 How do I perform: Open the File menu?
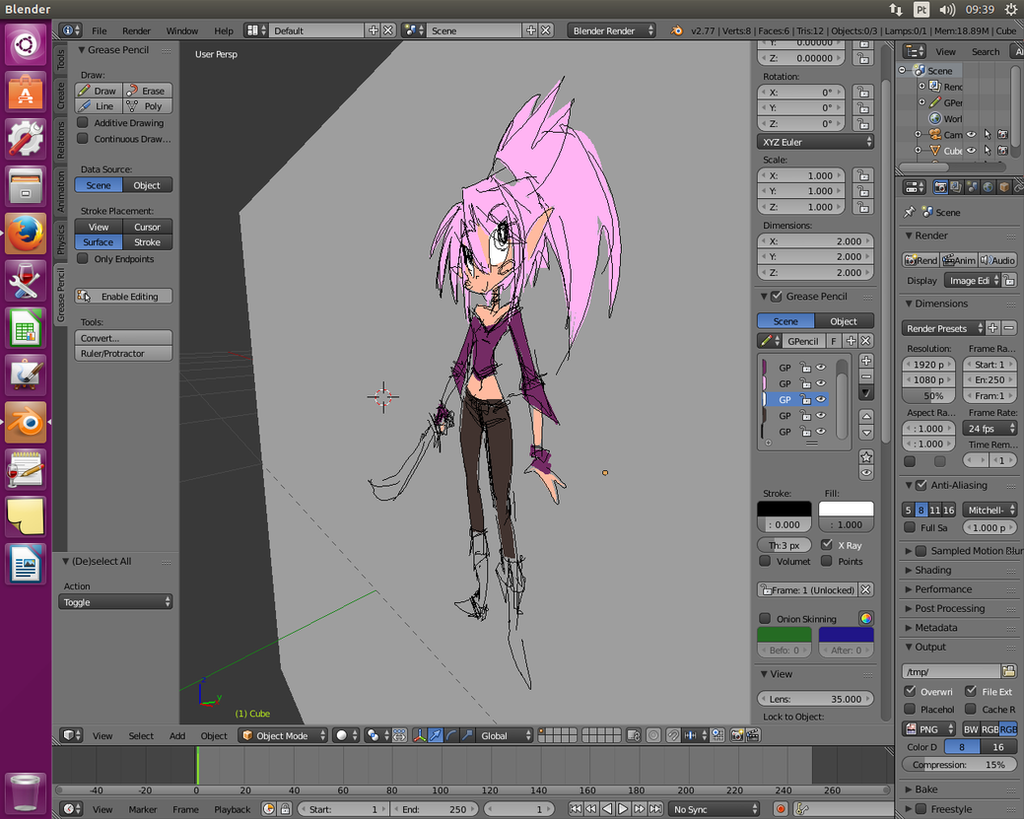(99, 31)
